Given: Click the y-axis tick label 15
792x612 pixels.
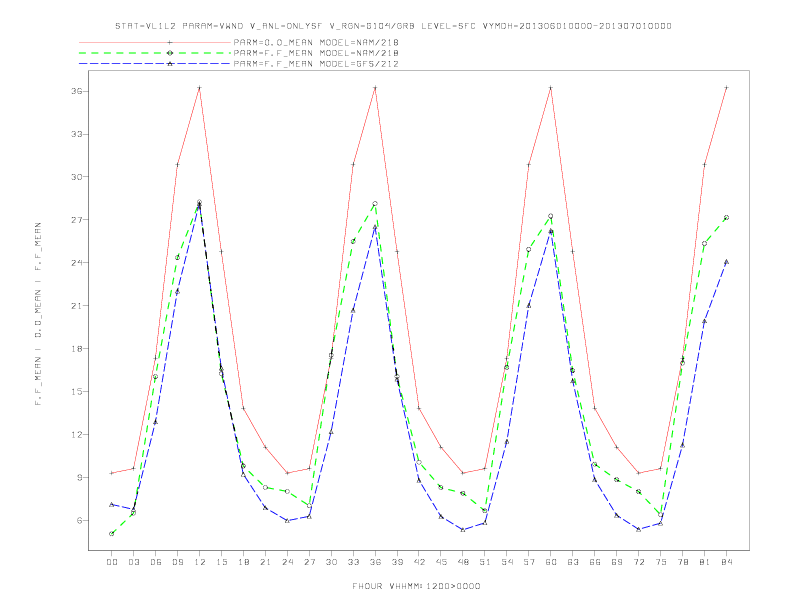Looking at the screenshot, I should click(76, 391).
